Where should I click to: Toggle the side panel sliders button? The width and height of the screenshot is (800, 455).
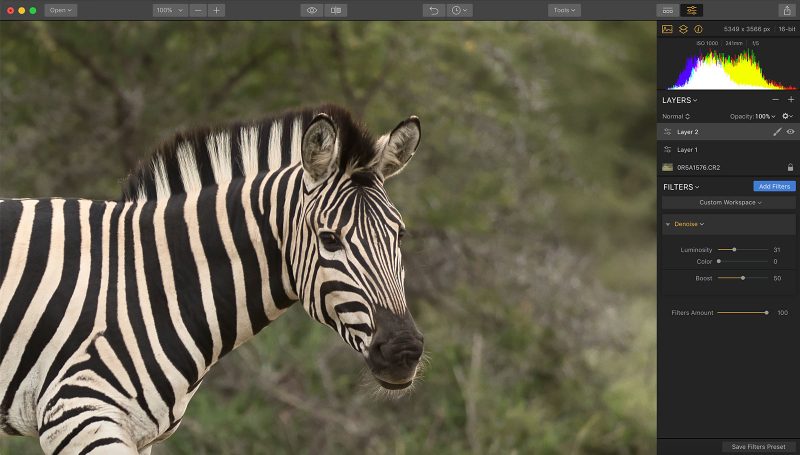tap(691, 10)
